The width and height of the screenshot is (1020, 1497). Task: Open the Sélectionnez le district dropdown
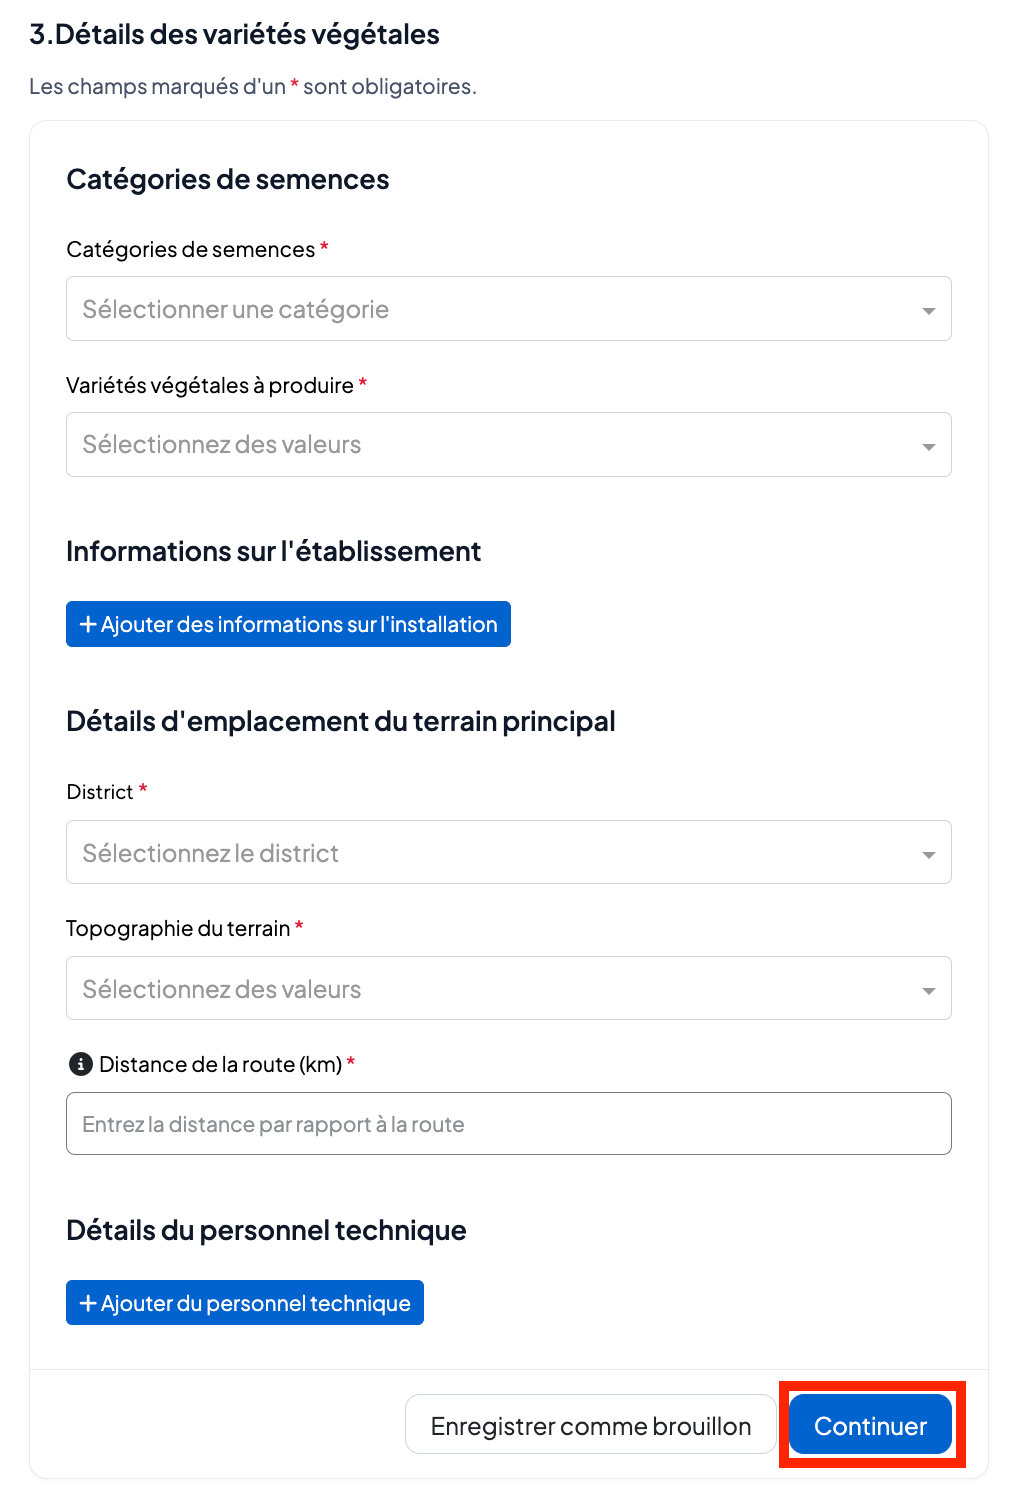click(x=508, y=852)
